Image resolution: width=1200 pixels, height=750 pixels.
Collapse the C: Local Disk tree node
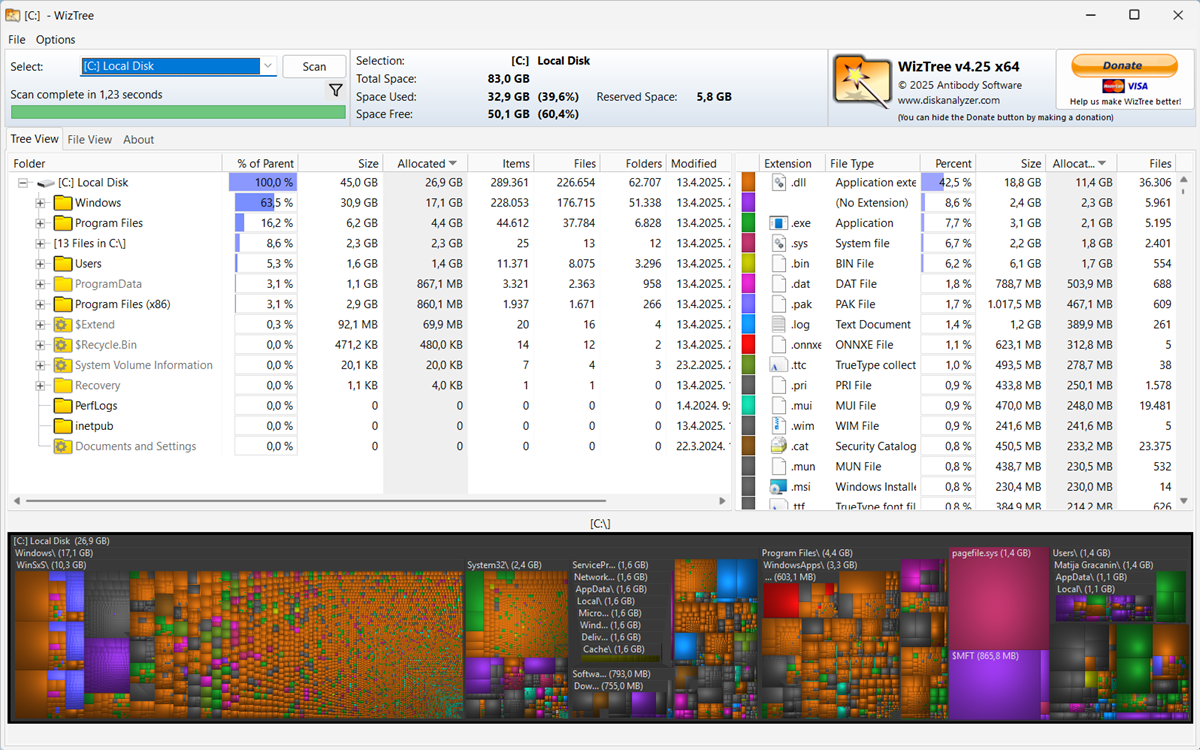22,183
